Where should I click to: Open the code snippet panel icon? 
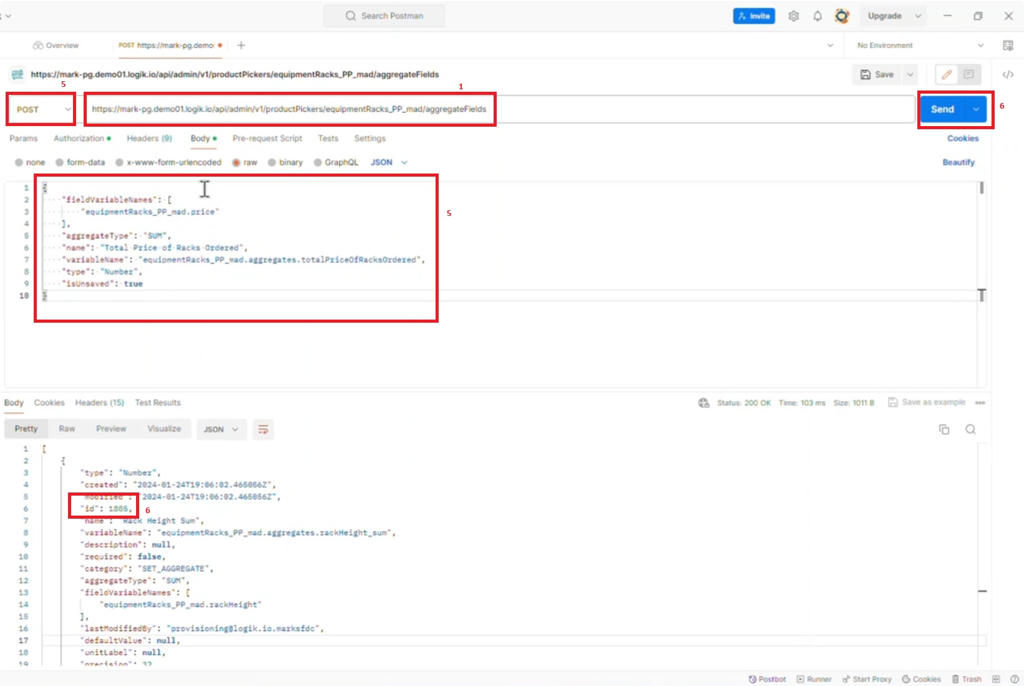point(1008,74)
